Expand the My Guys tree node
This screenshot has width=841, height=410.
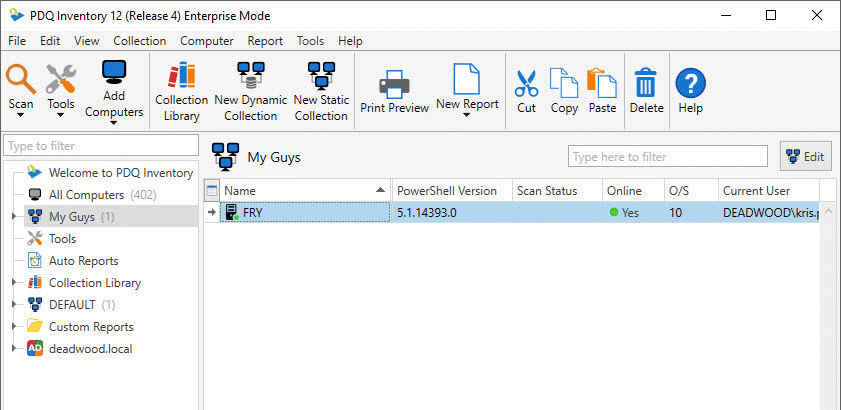pyautogui.click(x=14, y=217)
